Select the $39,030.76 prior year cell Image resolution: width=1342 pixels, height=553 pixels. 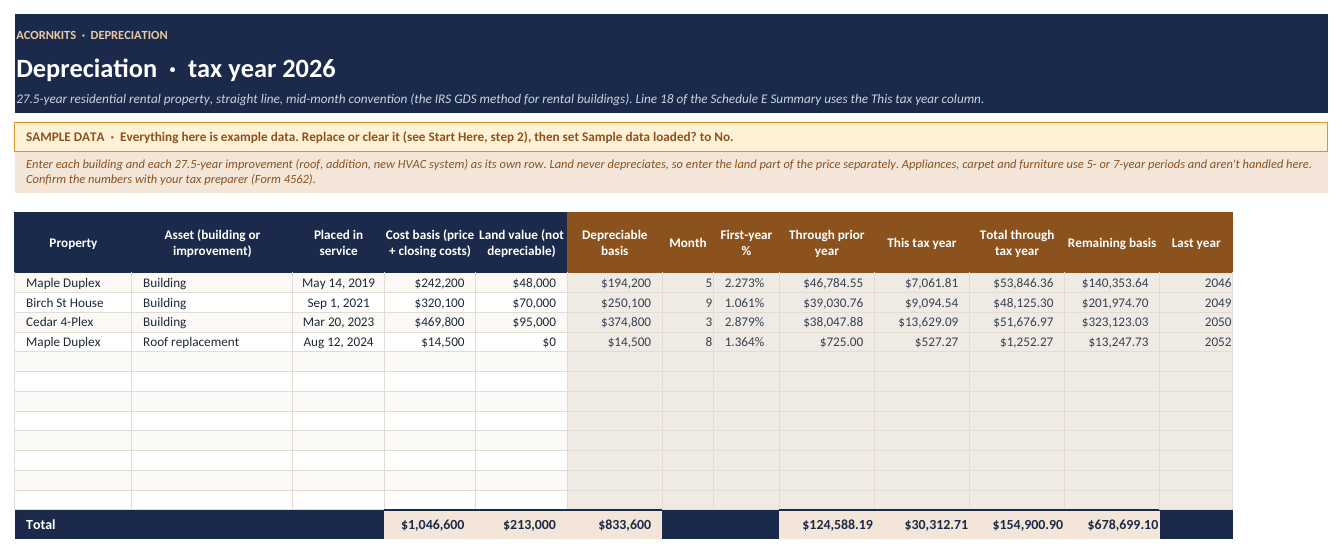tap(826, 303)
